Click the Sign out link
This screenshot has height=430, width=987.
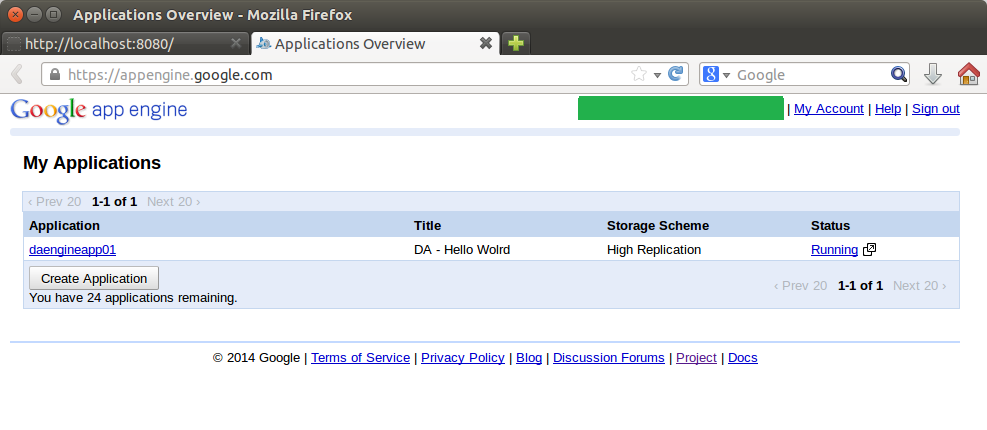(x=935, y=109)
